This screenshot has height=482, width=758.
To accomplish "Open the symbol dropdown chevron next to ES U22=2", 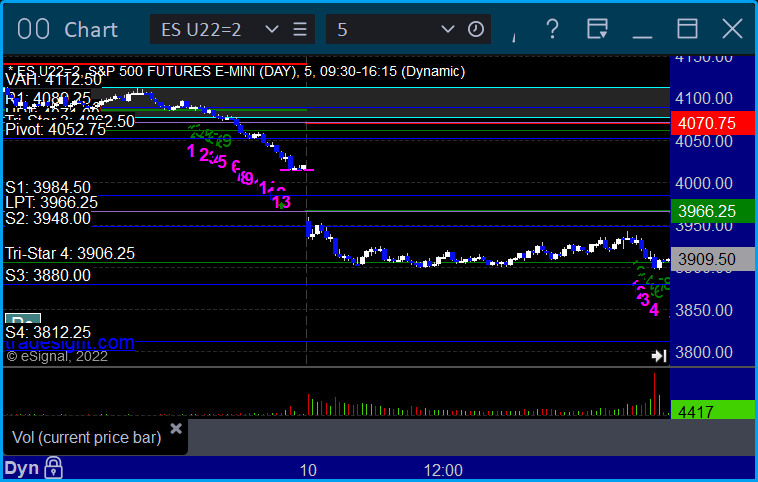I will (272, 29).
